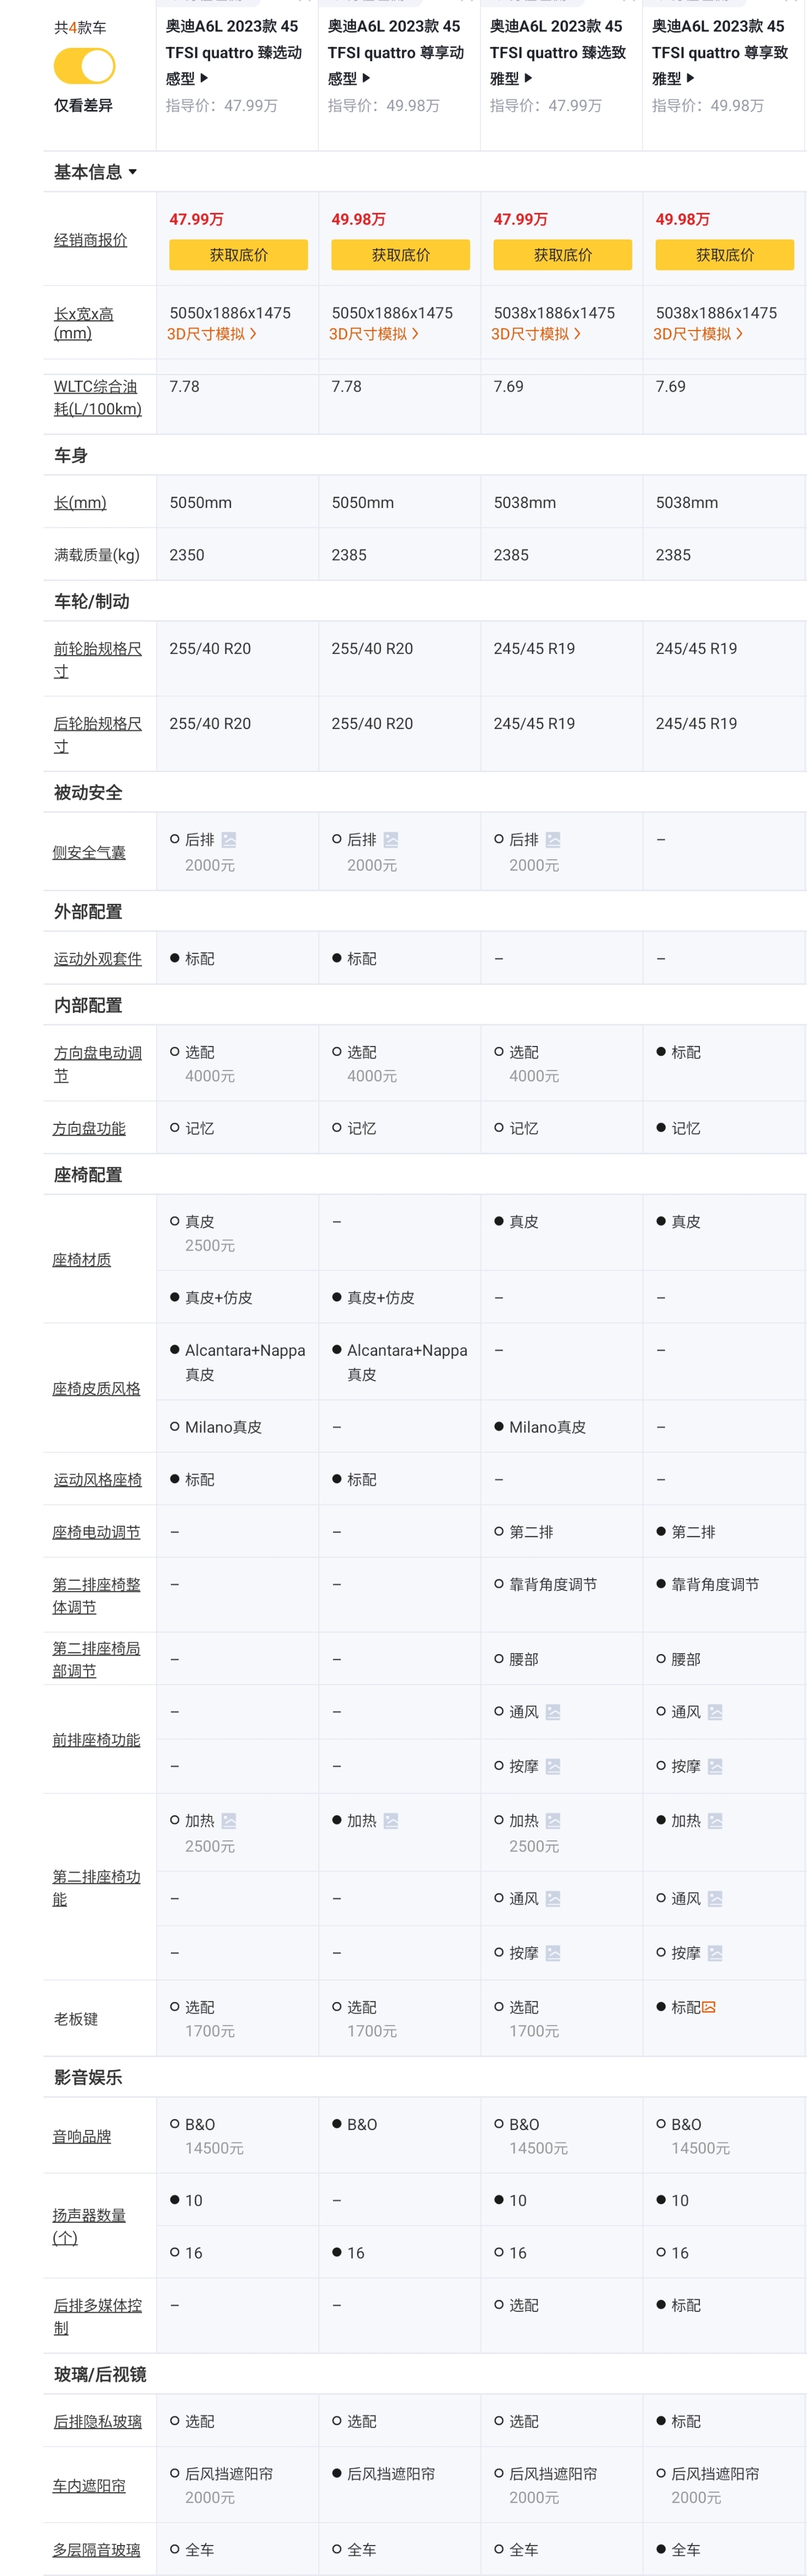Open the 后排多媒体控制 parameter link
Image resolution: width=807 pixels, height=2576 pixels.
(97, 2317)
